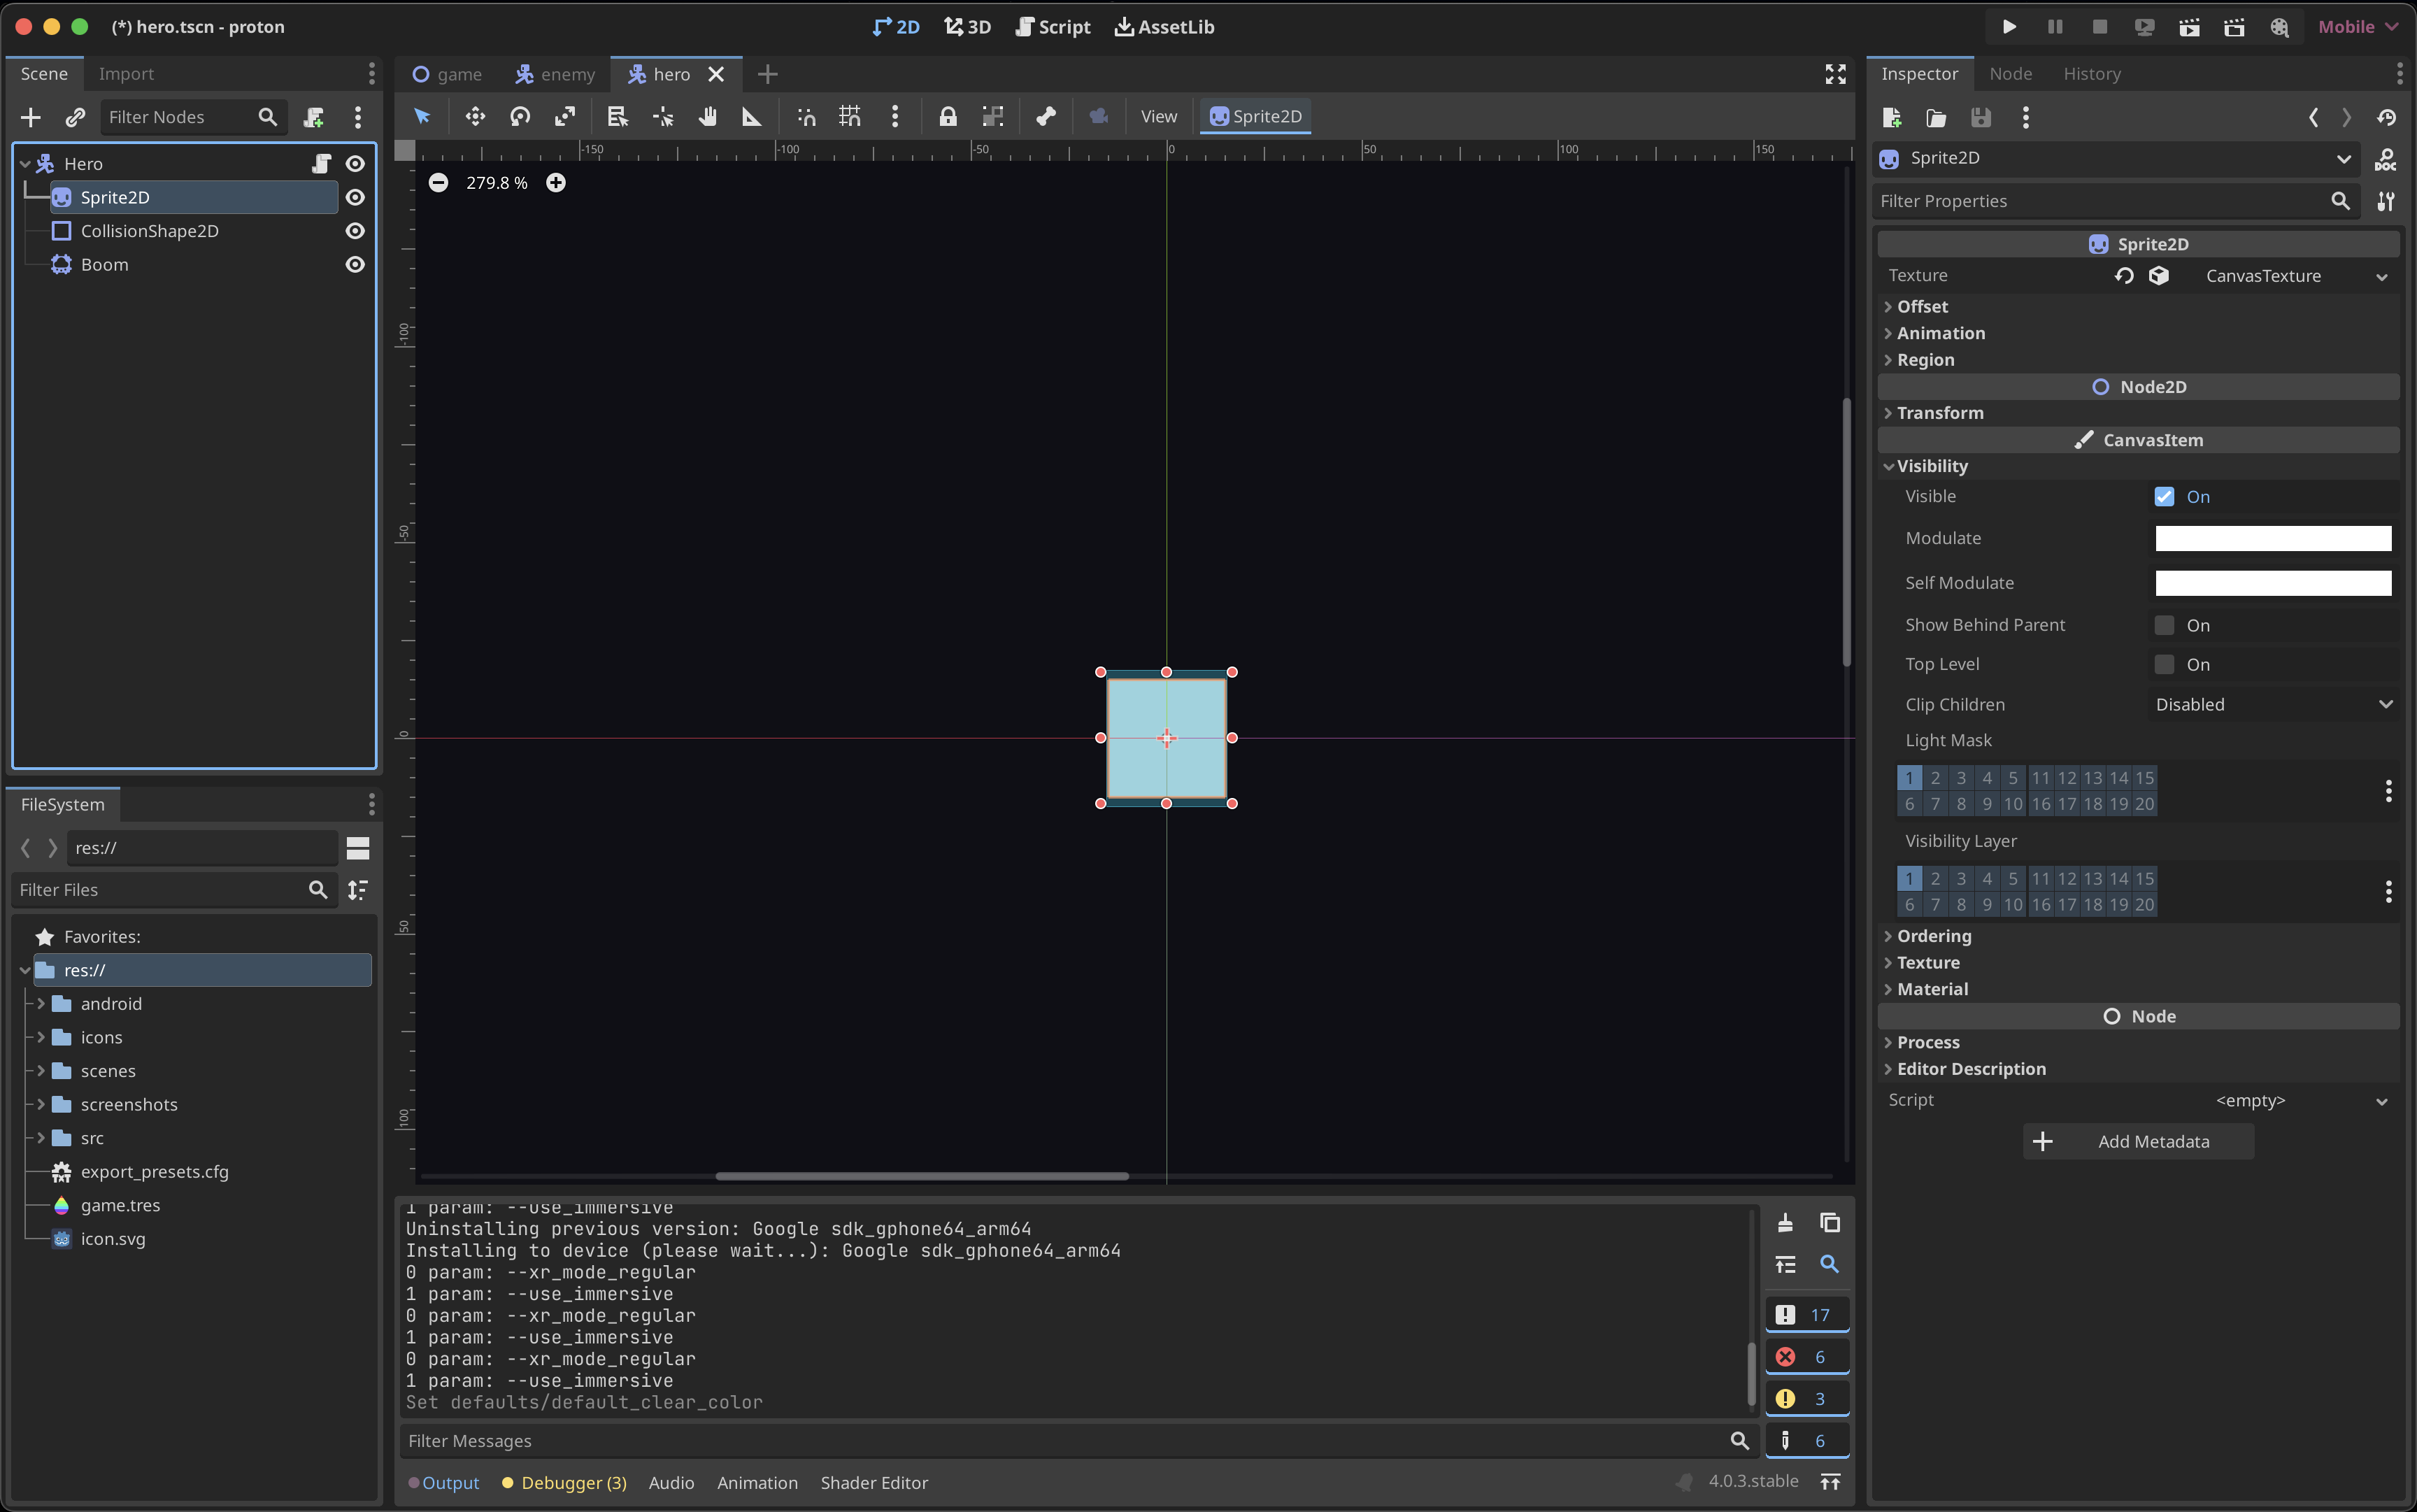The width and height of the screenshot is (2417, 1512).
Task: Copy the output log selection
Action: pyautogui.click(x=1830, y=1222)
